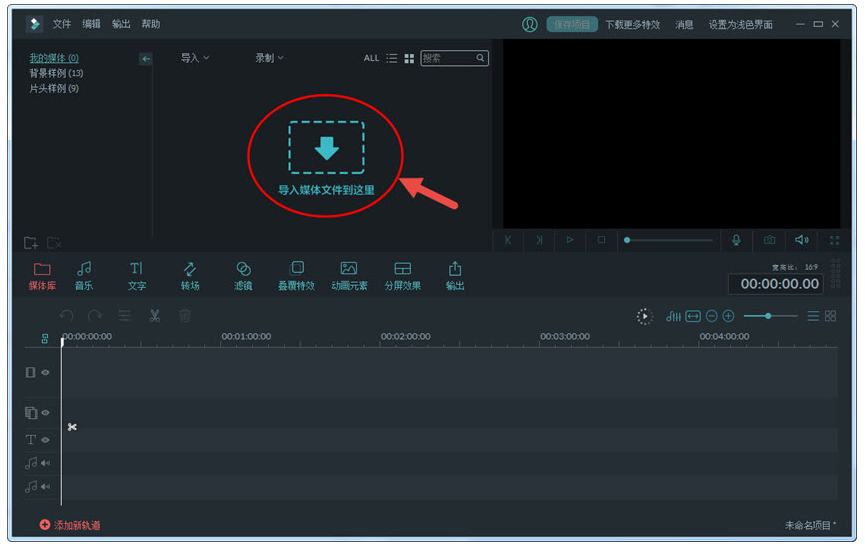
Task: Open the 帮助 menu
Action: point(151,24)
